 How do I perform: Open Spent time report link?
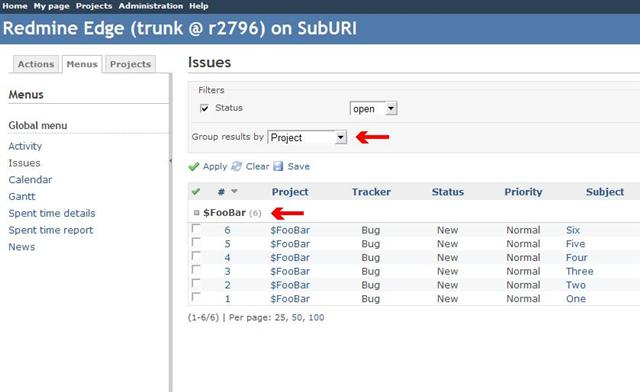point(51,230)
